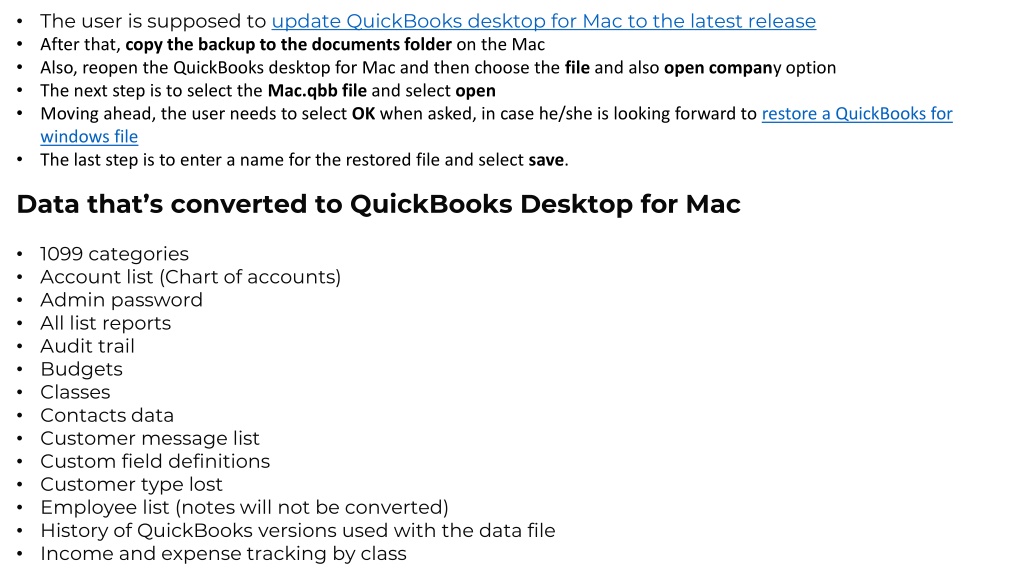This screenshot has width=1024, height=576.
Task: Select the '1099 categories' list item
Action: tap(114, 253)
